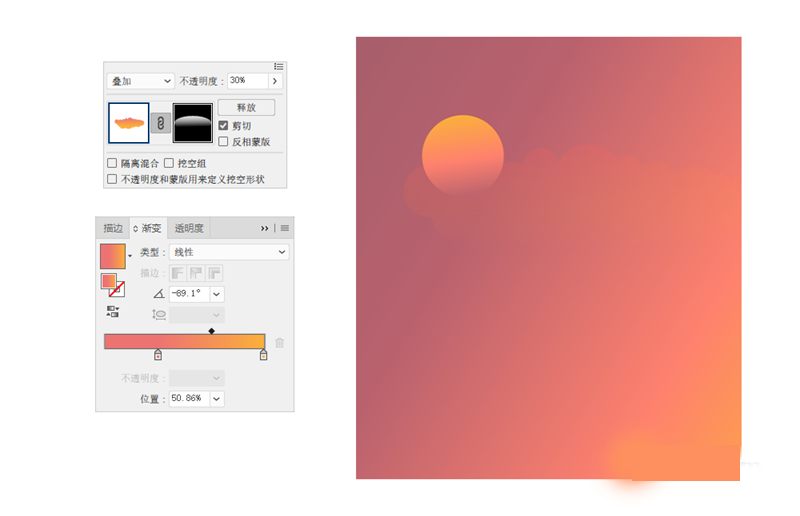The image size is (800, 516).
Task: Click the first stroke gradient option icon
Action: [x=178, y=274]
